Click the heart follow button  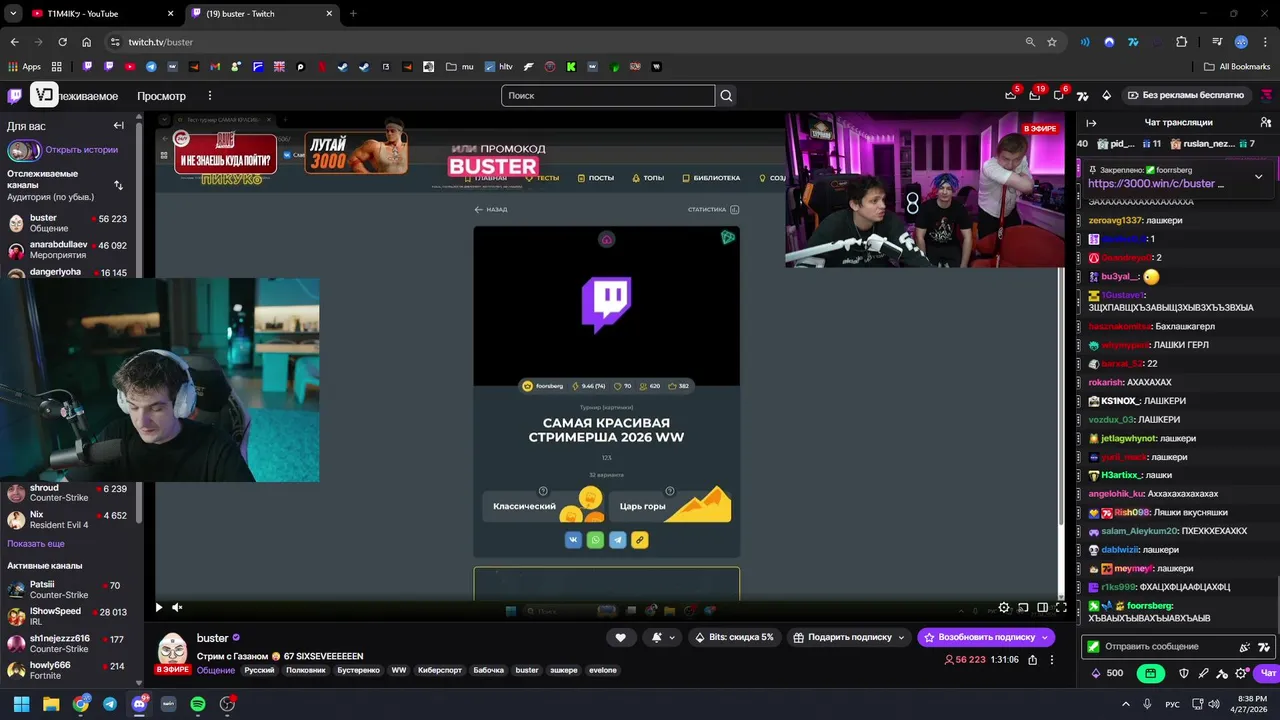[620, 637]
